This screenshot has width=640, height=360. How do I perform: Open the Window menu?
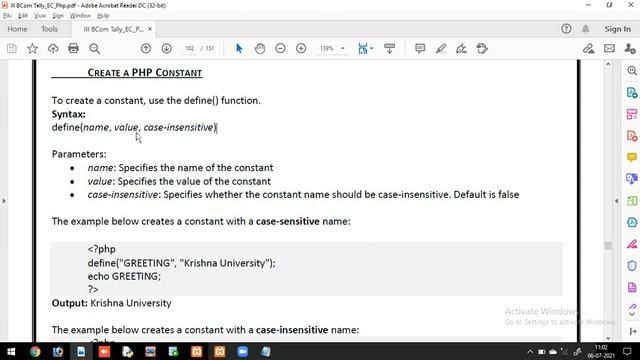(80, 16)
